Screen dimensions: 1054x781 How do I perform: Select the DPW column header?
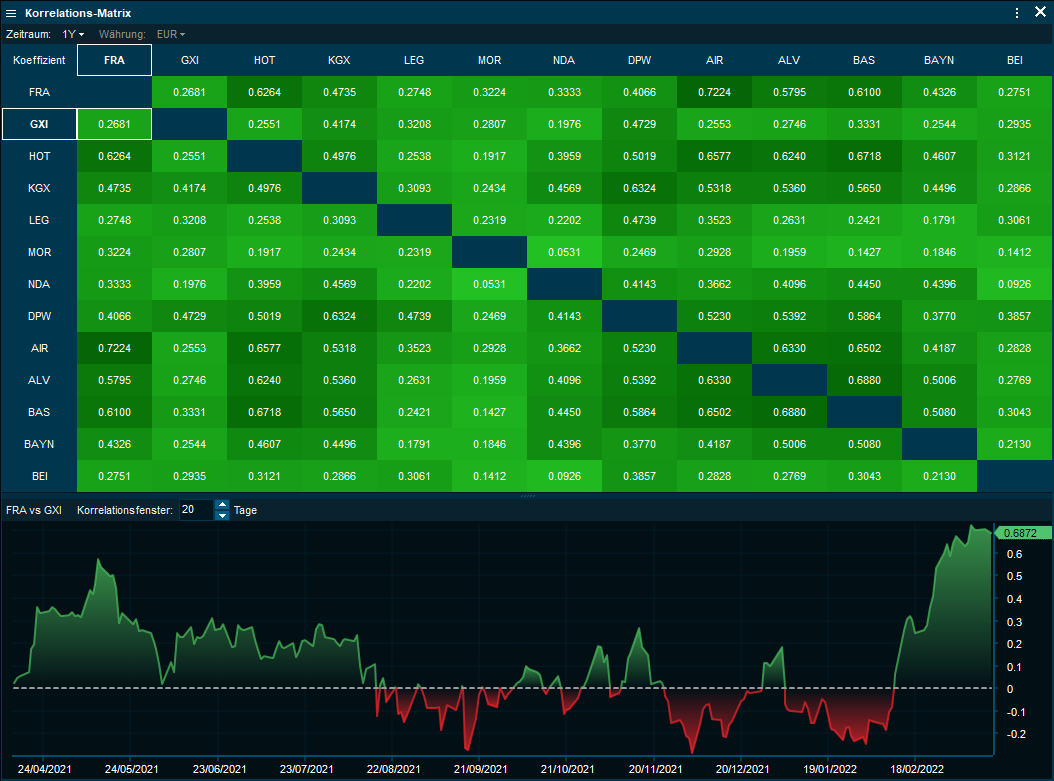tap(639, 60)
